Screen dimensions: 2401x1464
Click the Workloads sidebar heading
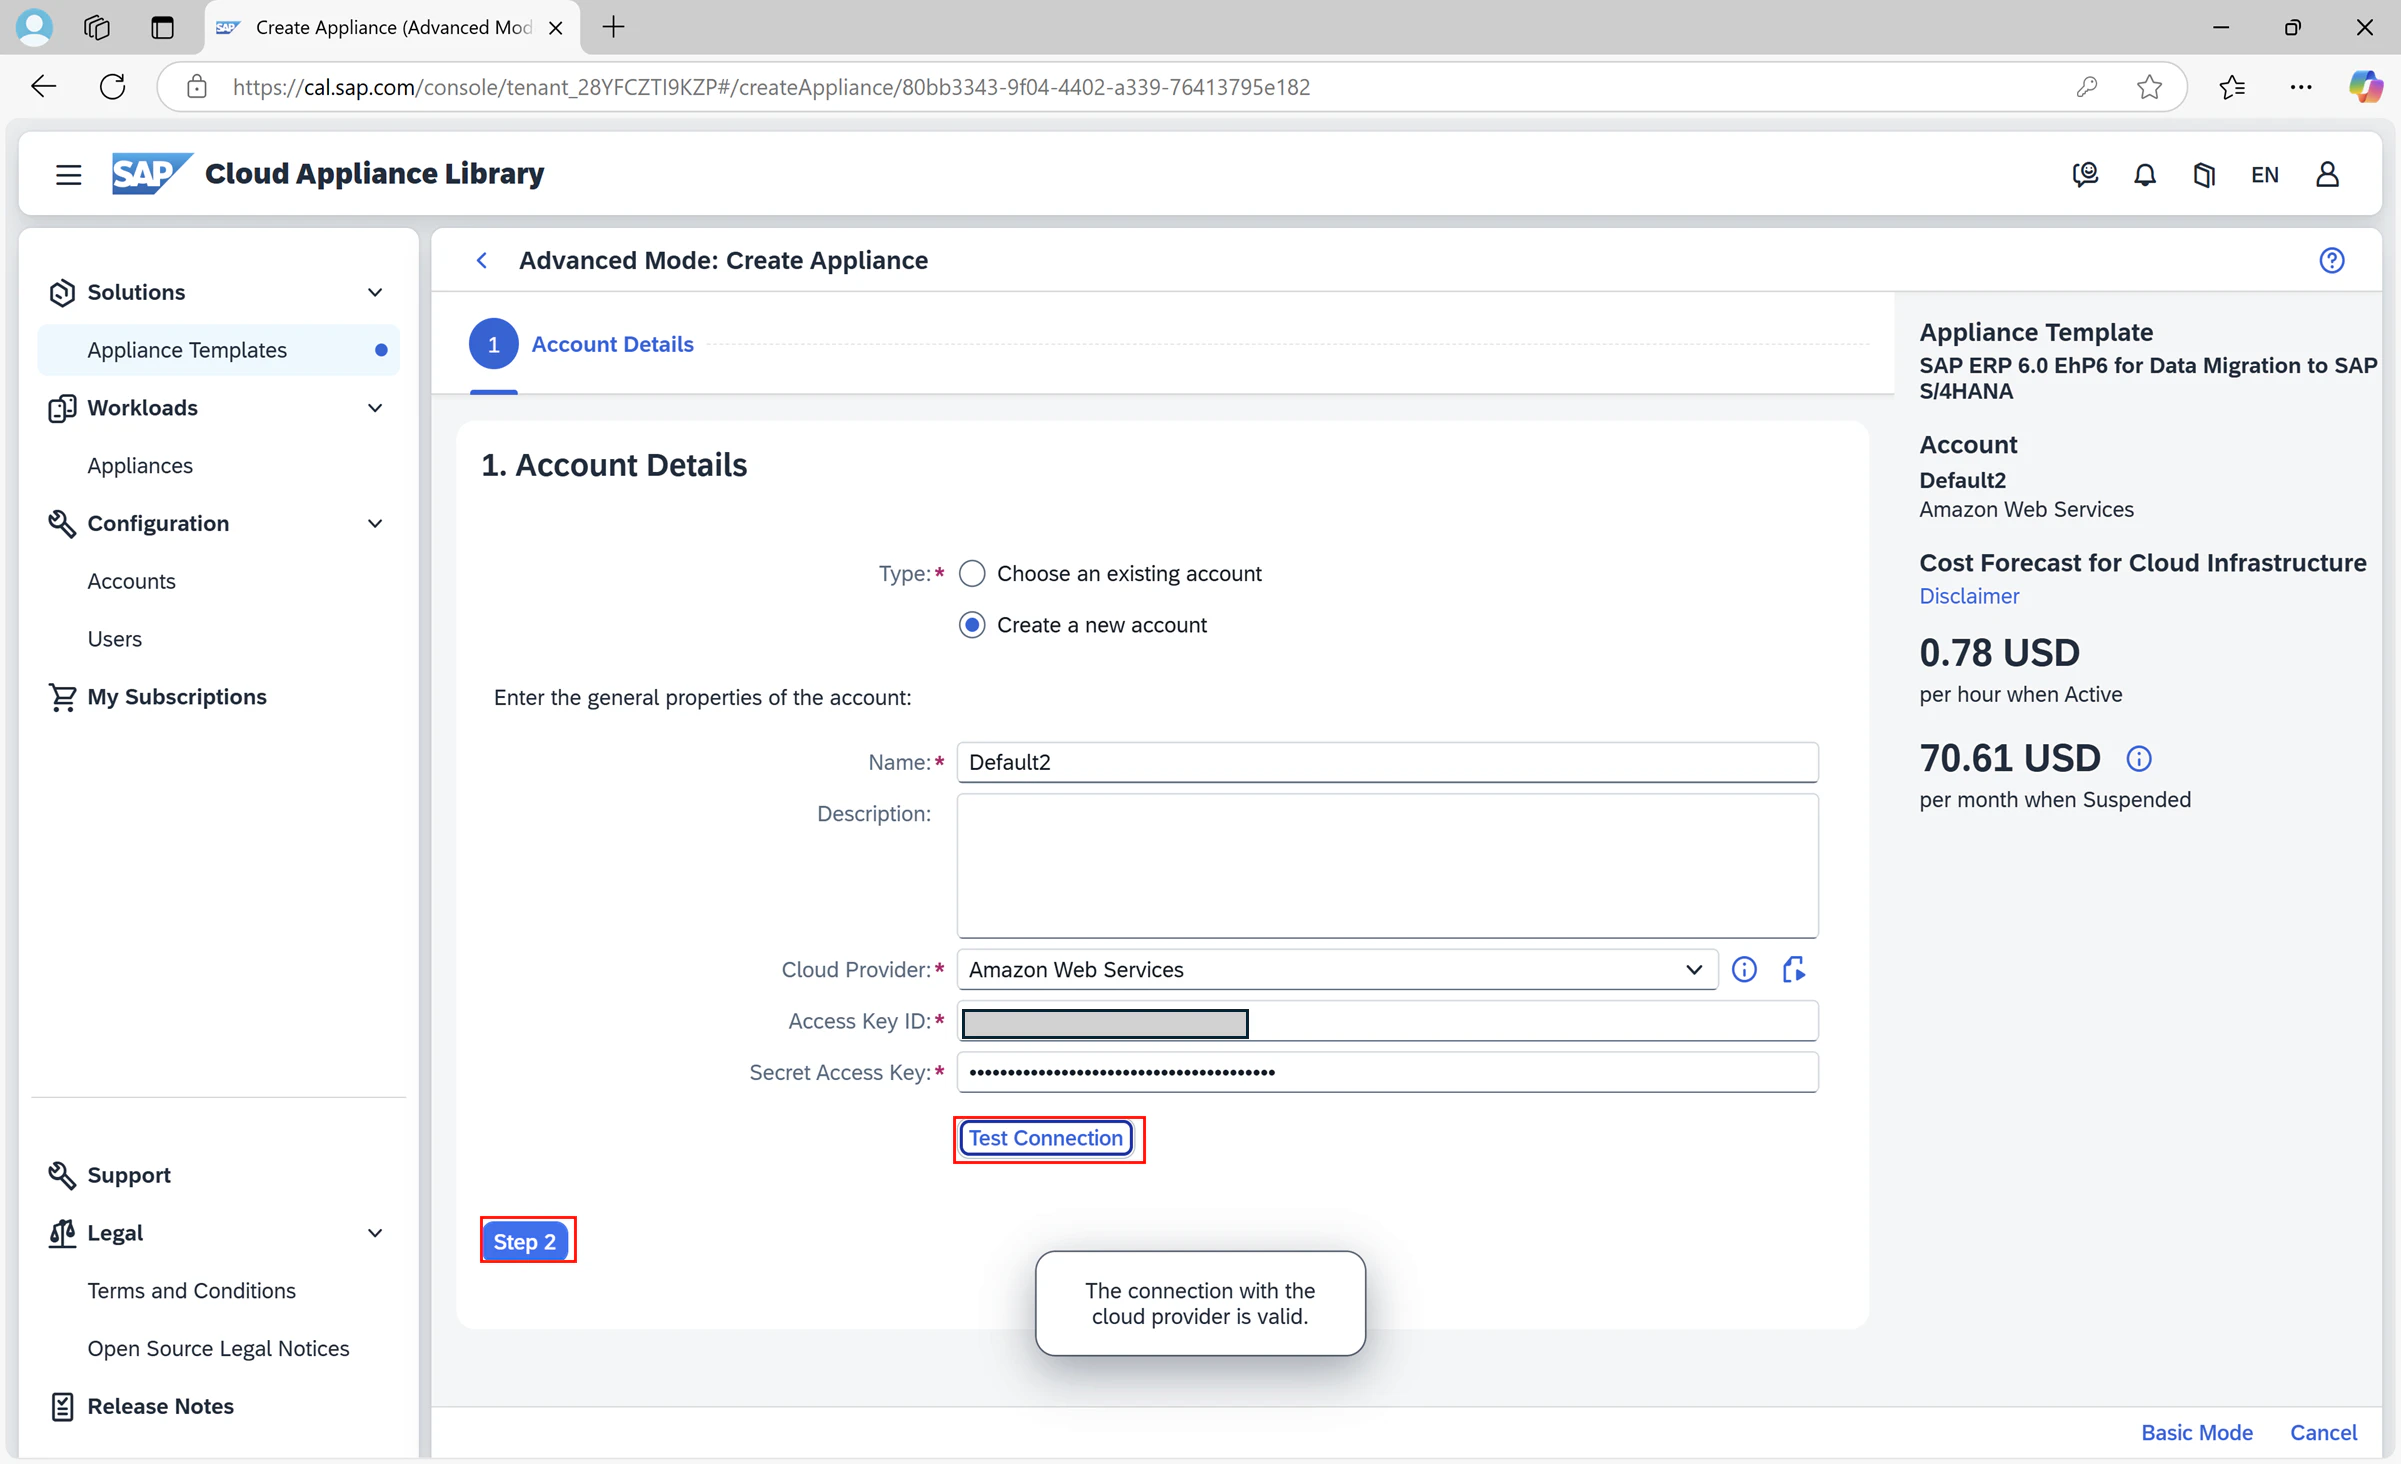click(x=142, y=408)
